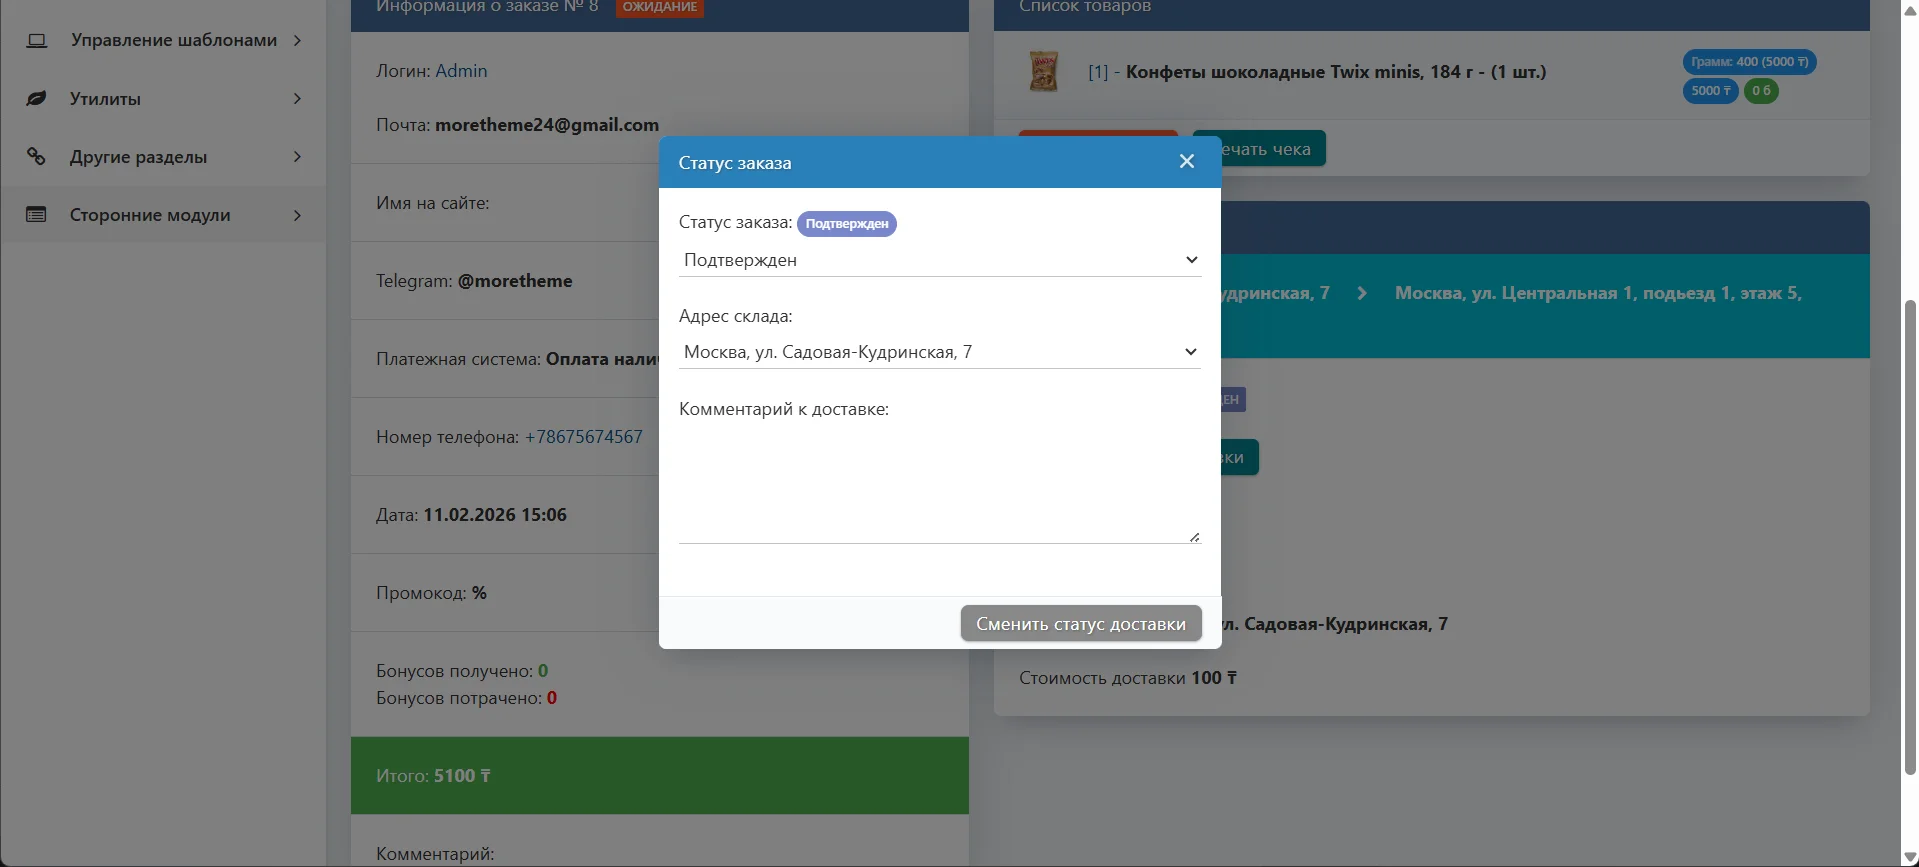
Task: Click the leaf icon beside Утилиты
Action: tap(37, 99)
